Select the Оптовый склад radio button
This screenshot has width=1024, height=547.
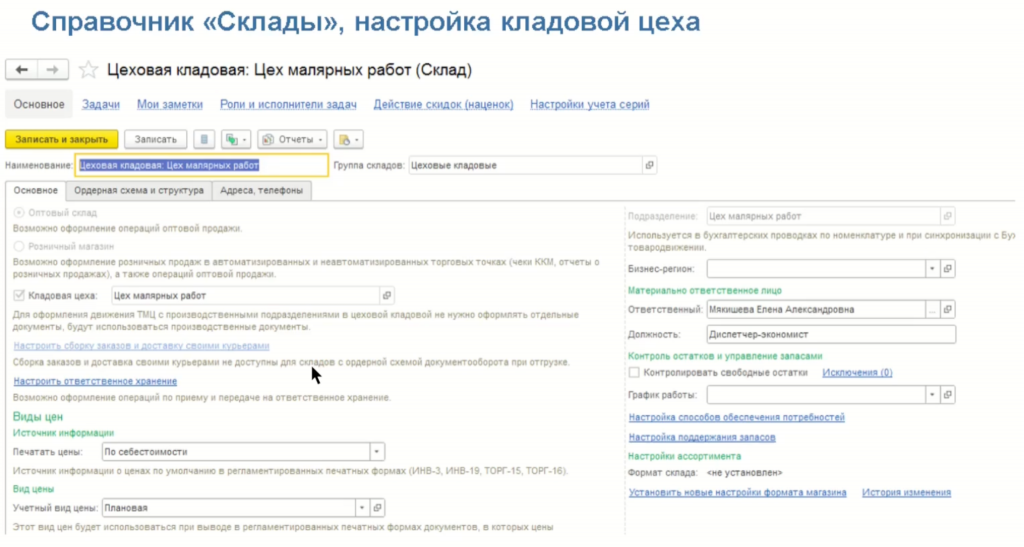point(19,213)
